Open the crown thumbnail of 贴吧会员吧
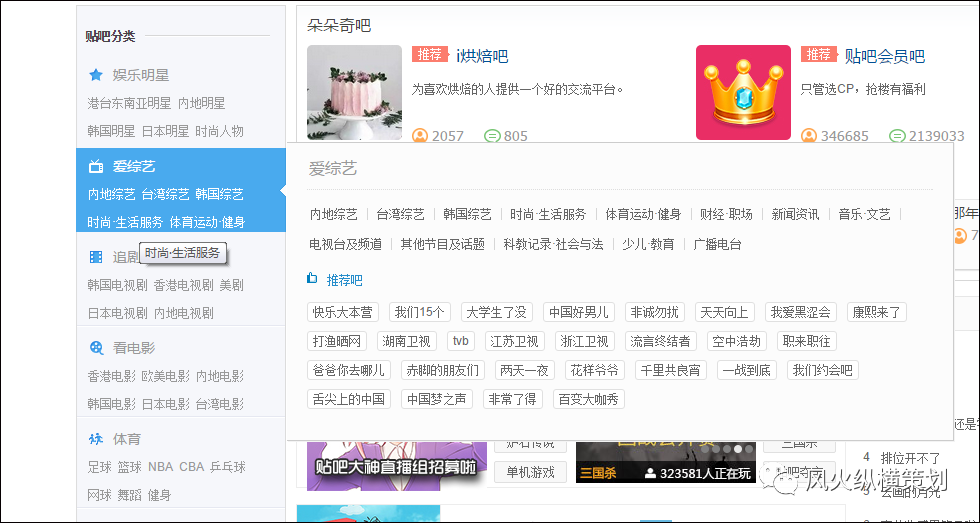The width and height of the screenshot is (980, 523). click(x=743, y=92)
